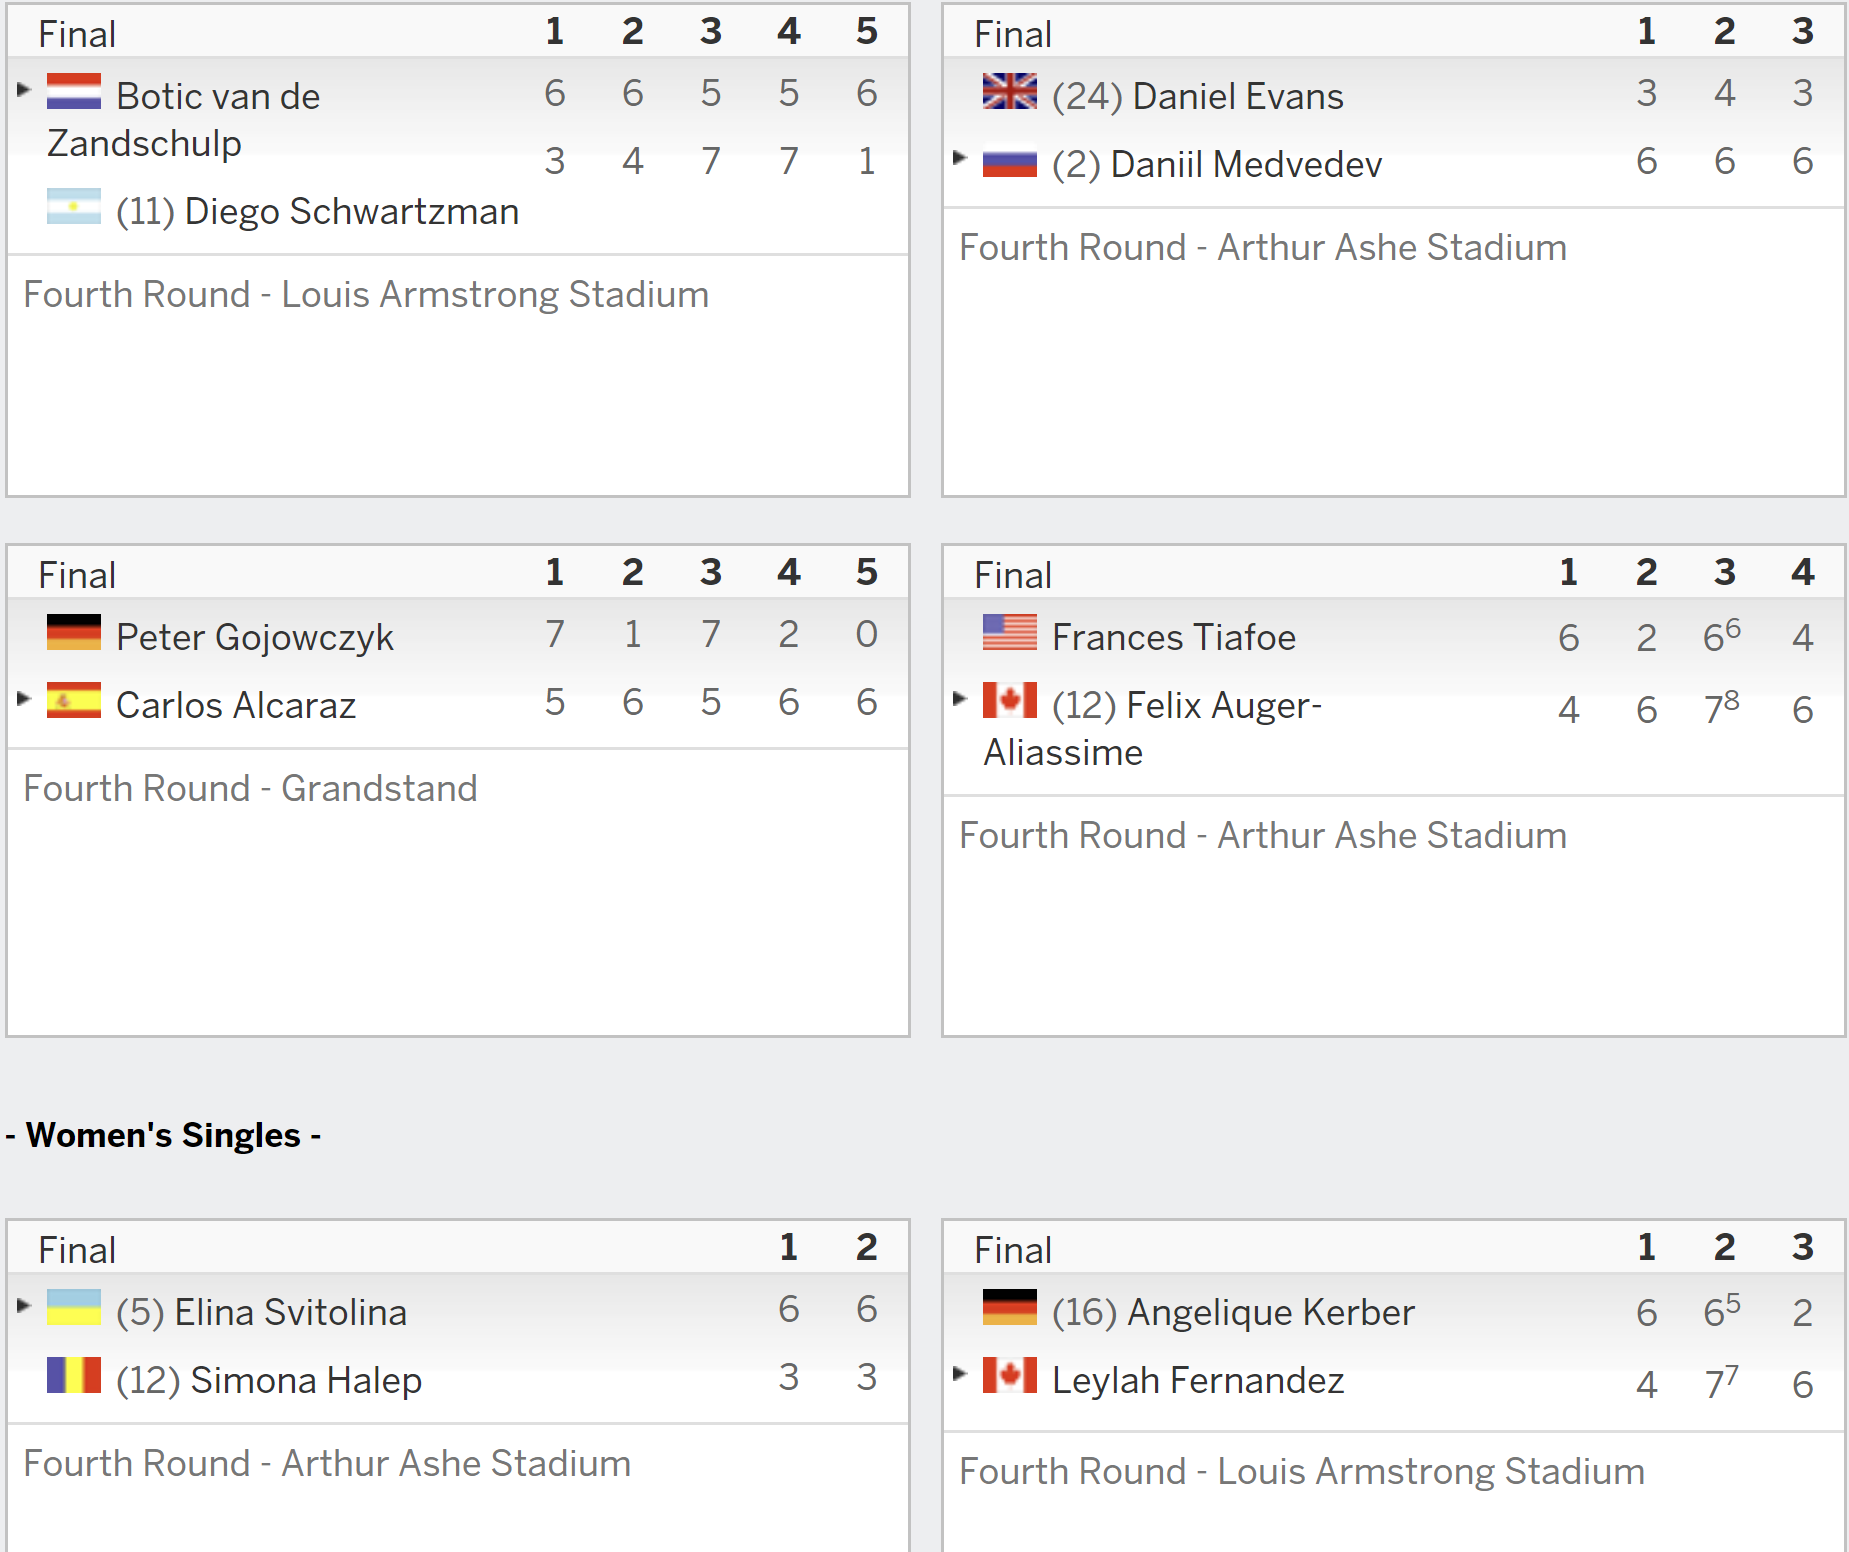Click the British flag beside Daniel Evans
The image size is (1849, 1552).
click(1010, 91)
